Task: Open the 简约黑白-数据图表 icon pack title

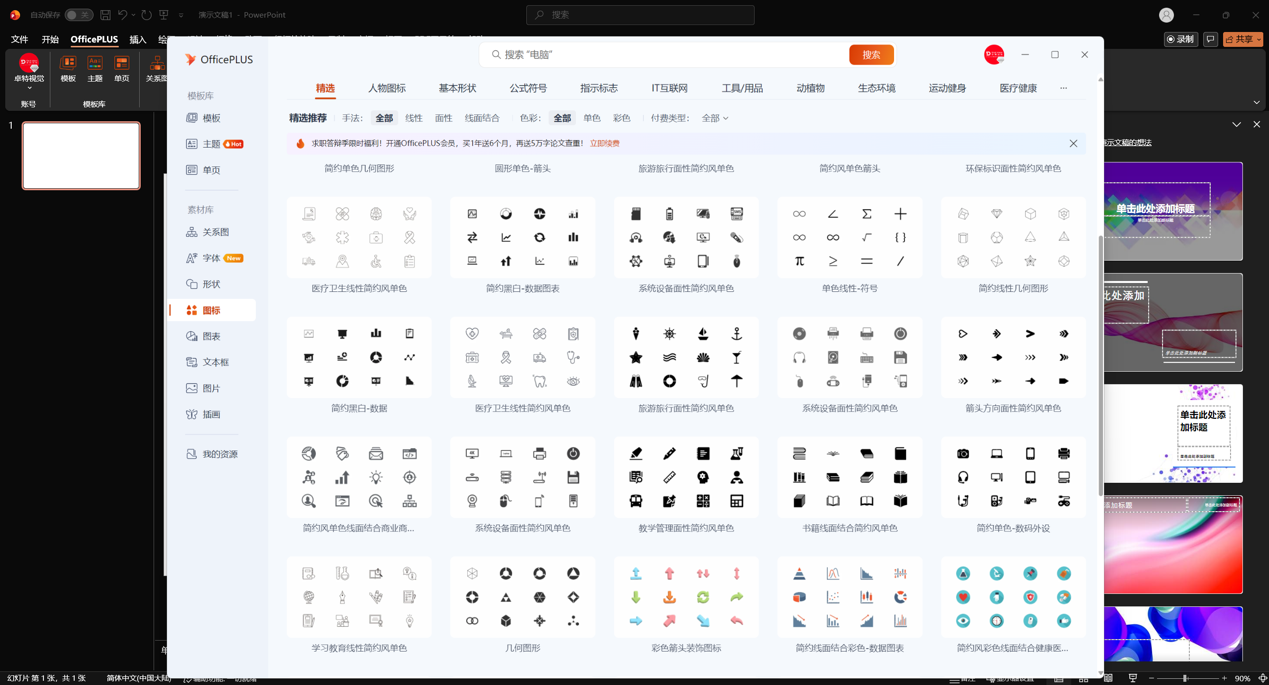Action: 522,288
